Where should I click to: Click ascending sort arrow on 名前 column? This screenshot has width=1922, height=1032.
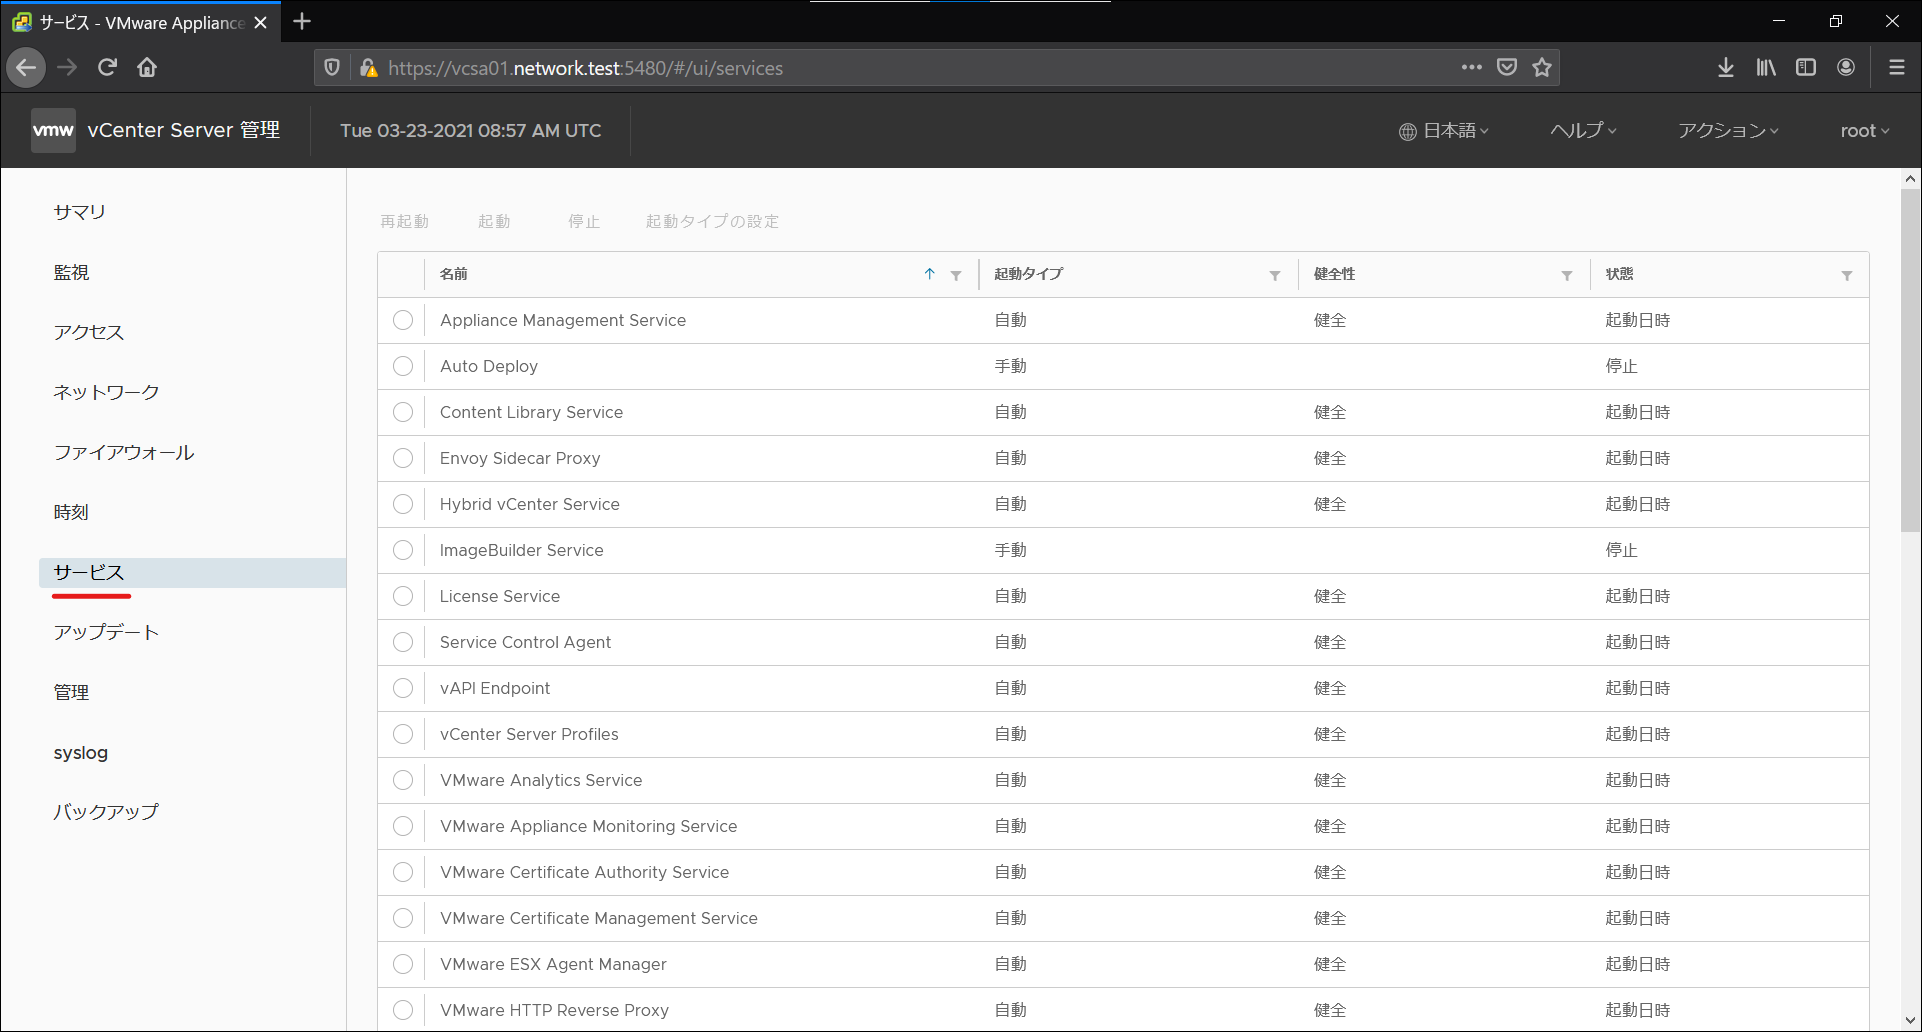click(929, 274)
